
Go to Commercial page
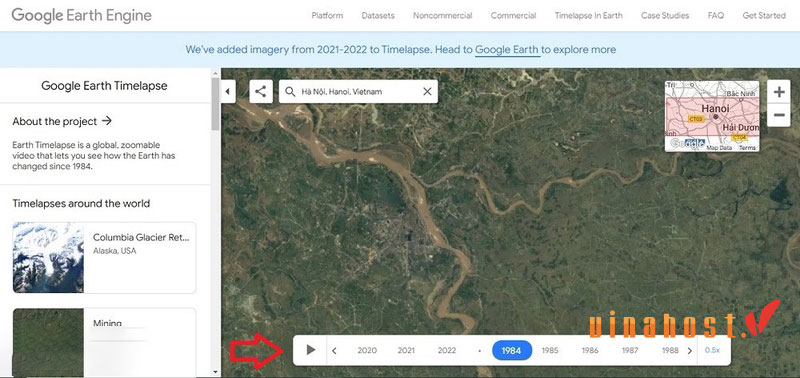coord(513,15)
